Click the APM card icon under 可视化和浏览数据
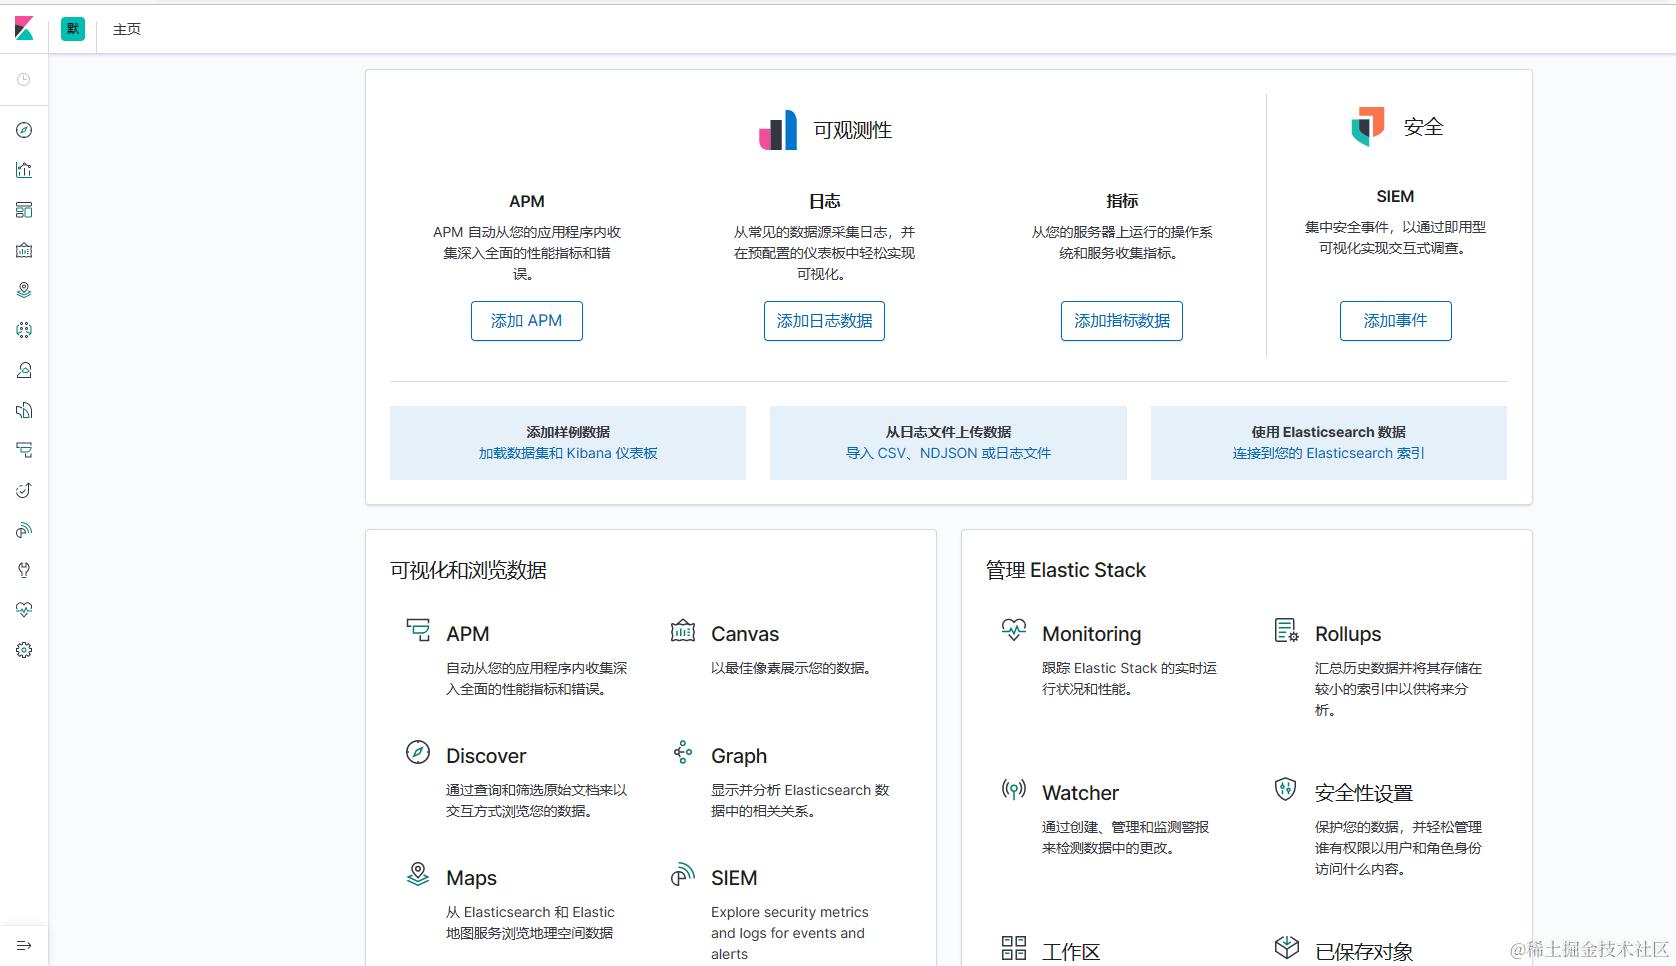 coord(418,630)
